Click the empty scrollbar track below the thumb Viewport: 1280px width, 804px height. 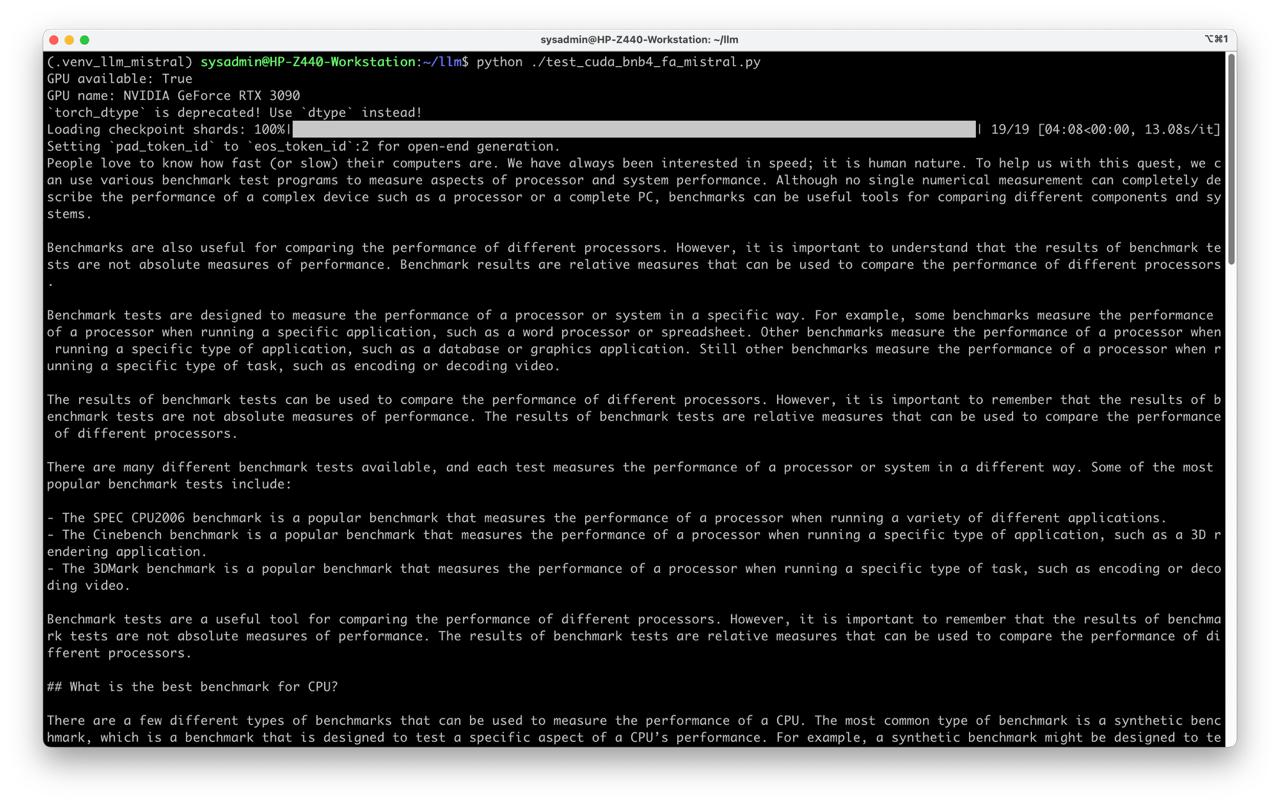(1231, 500)
